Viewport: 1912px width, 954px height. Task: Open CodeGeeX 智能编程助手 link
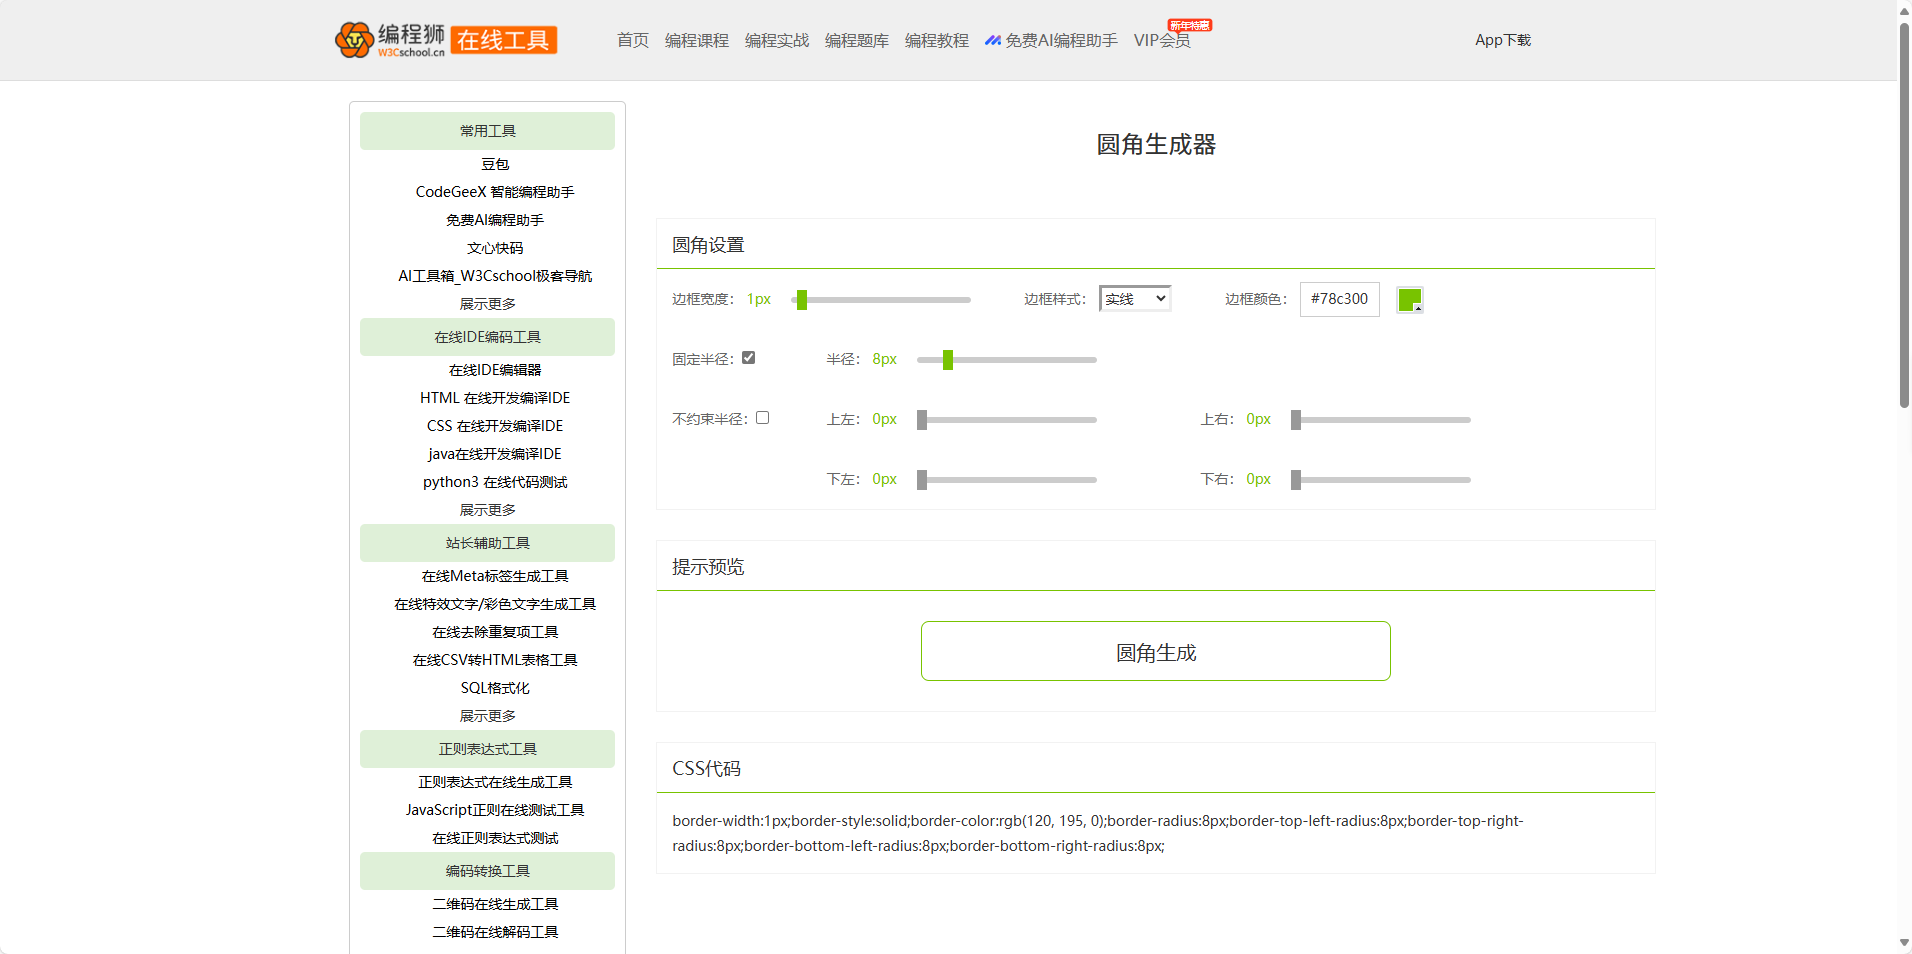[x=495, y=192]
